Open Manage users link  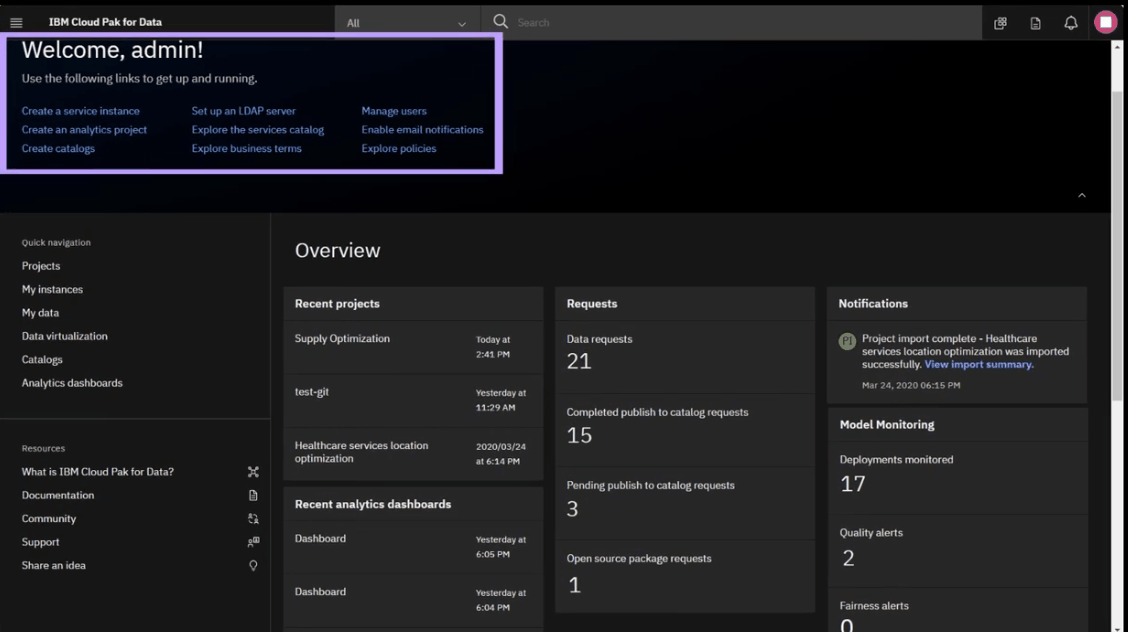pos(394,111)
